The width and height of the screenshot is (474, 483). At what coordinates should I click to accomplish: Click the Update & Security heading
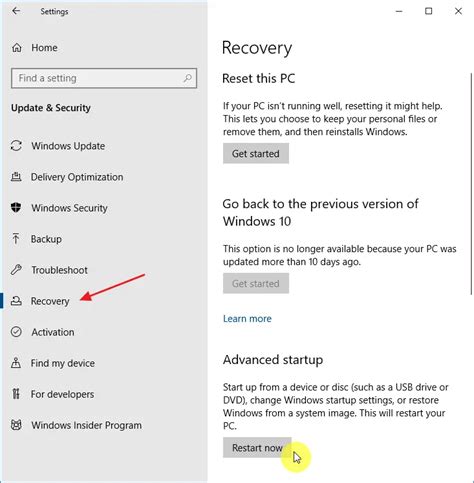point(51,108)
